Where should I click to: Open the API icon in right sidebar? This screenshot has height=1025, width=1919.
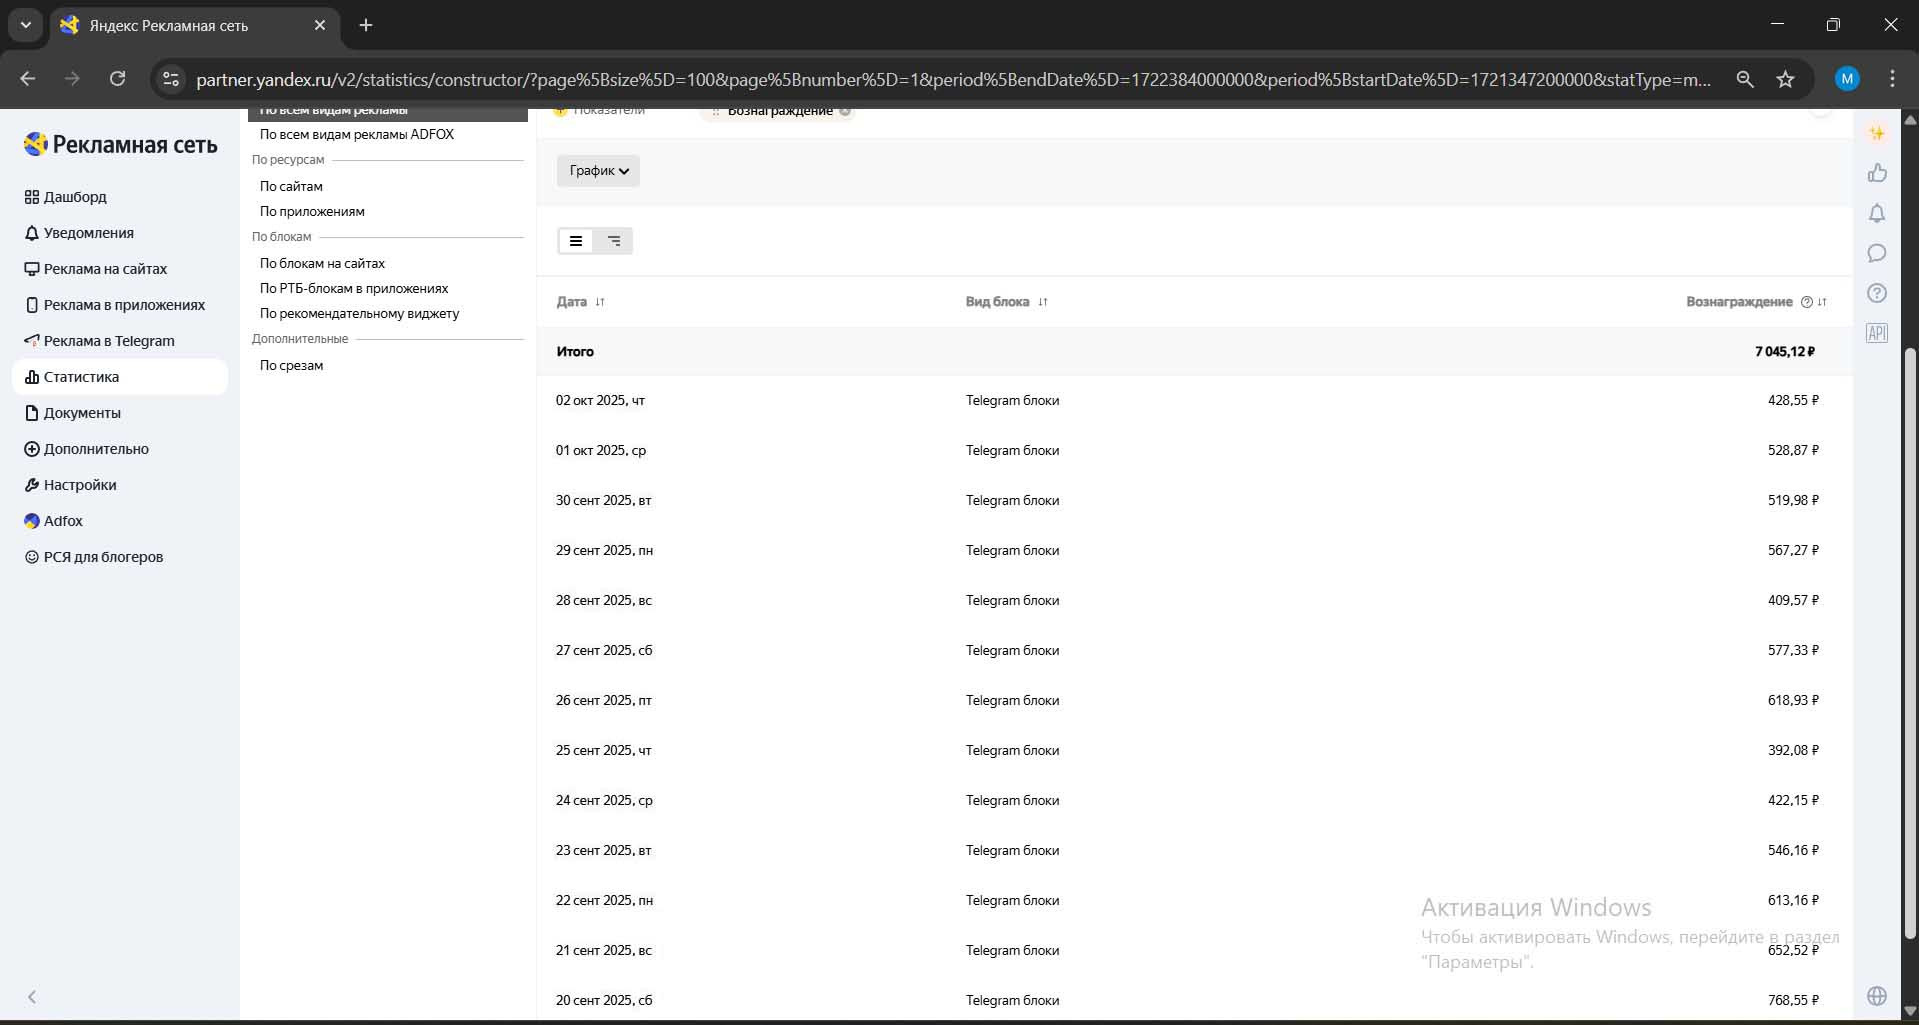coord(1876,333)
